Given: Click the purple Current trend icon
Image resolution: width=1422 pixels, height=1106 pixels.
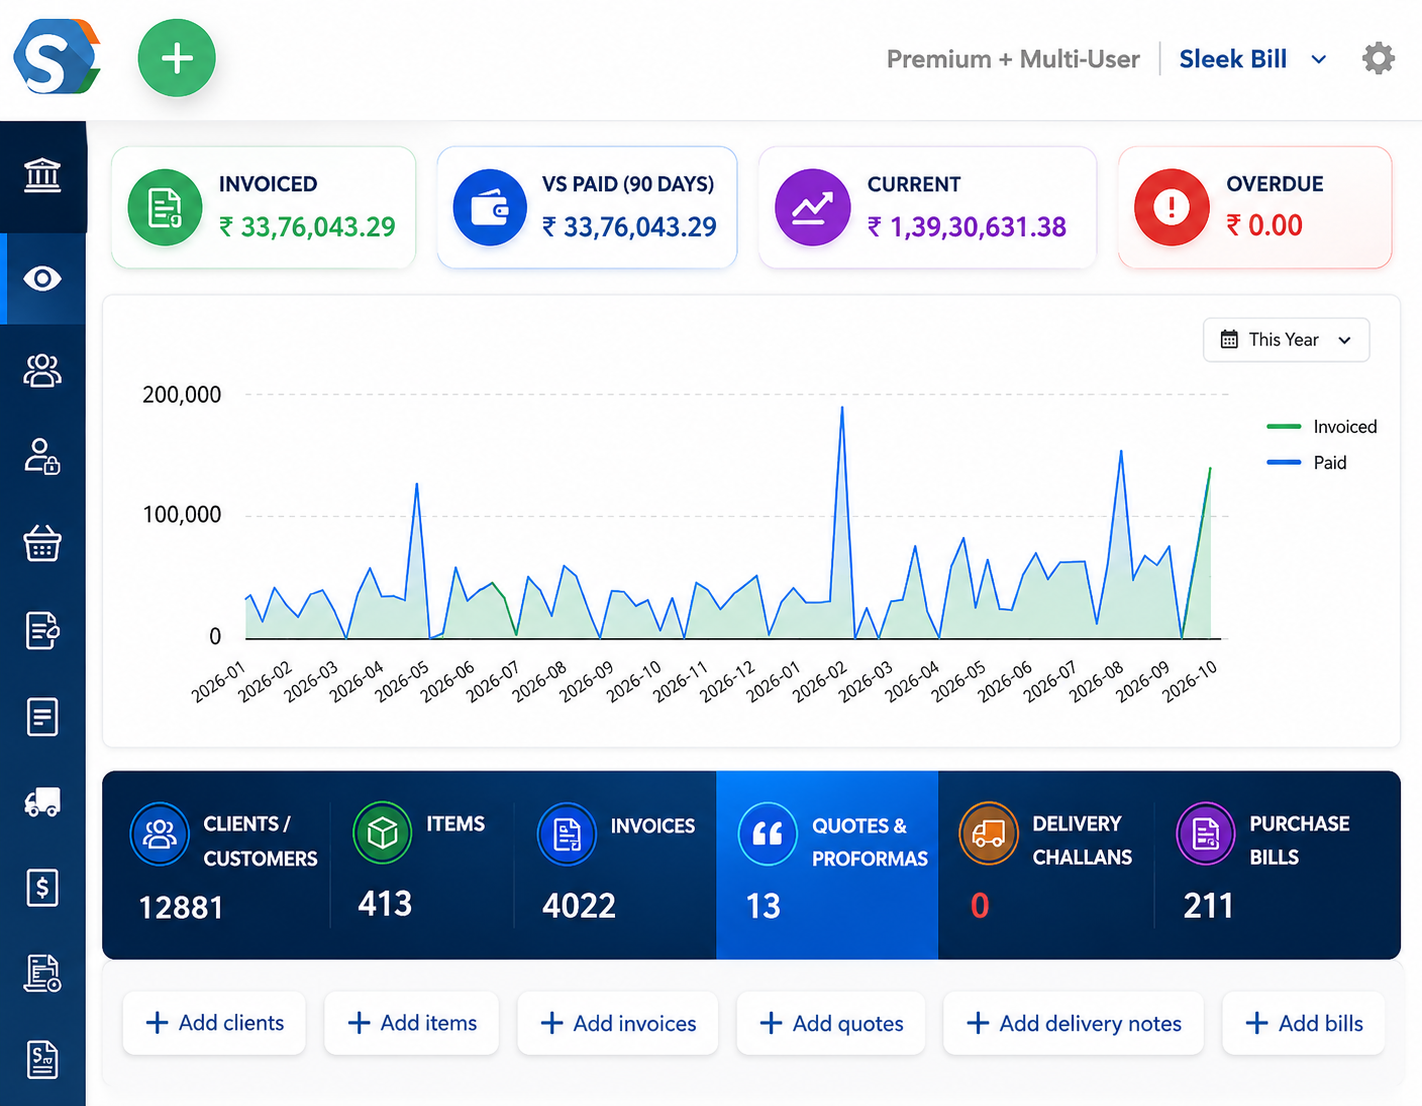Looking at the screenshot, I should pos(813,208).
